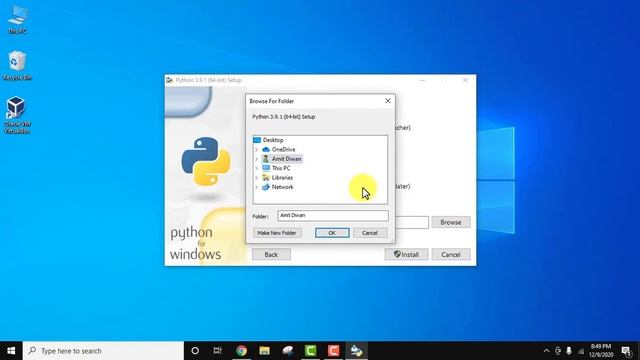Show hidden system tray icons
The image size is (640, 360).
click(547, 351)
